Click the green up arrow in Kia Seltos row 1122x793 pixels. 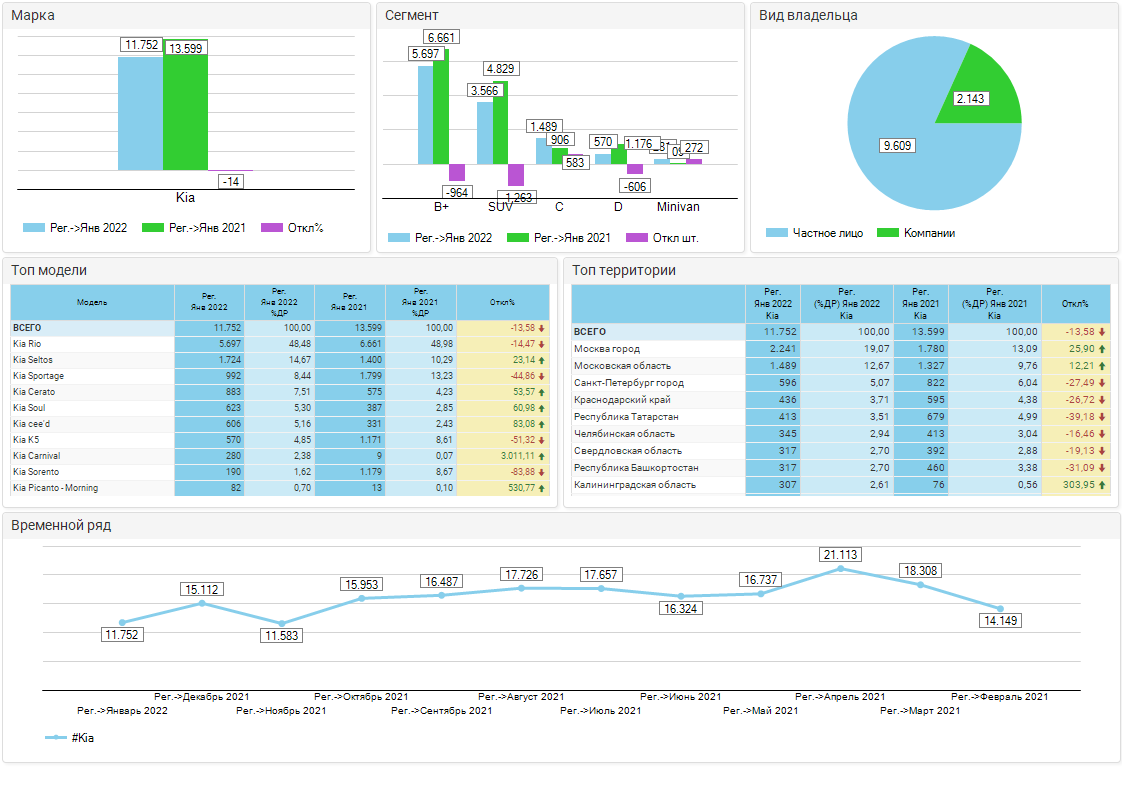[541, 360]
